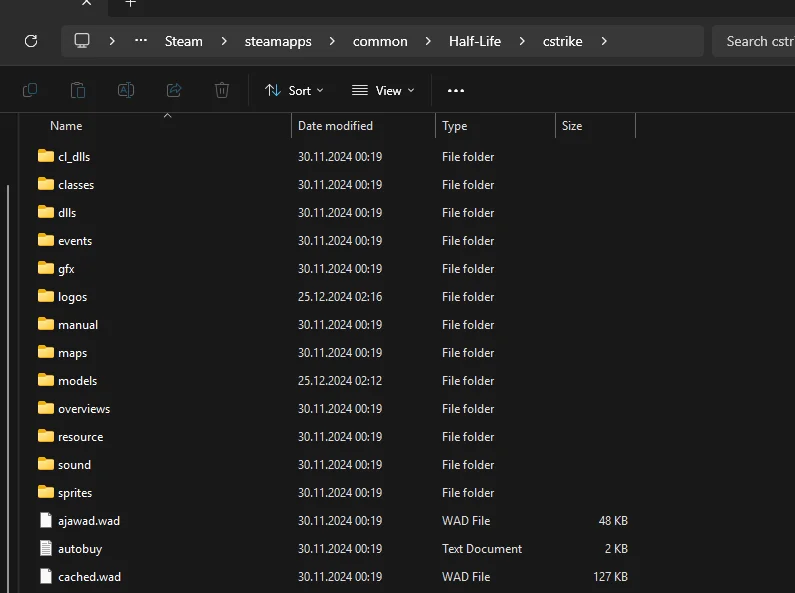This screenshot has height=593, width=795.
Task: Select the manual folder icon
Action: tap(46, 323)
